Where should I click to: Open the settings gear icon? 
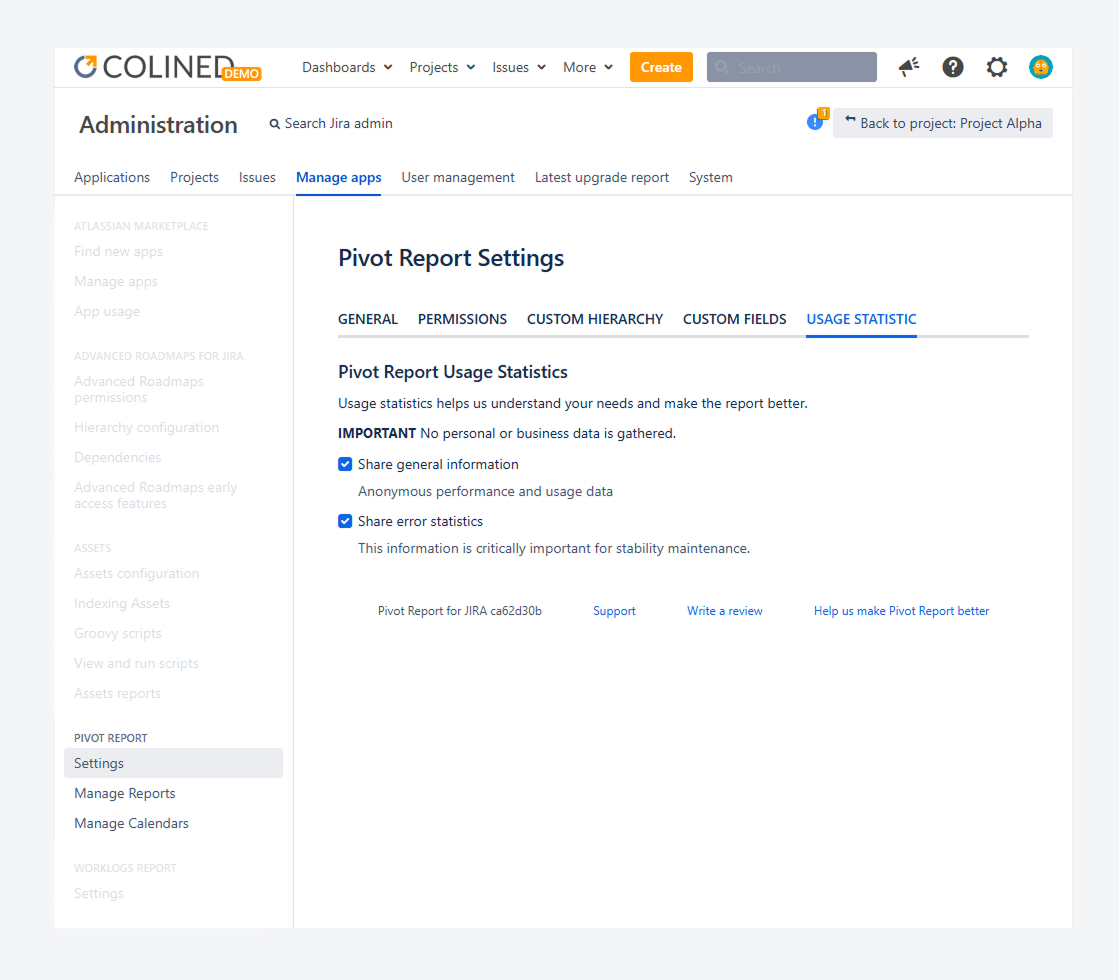(x=997, y=67)
